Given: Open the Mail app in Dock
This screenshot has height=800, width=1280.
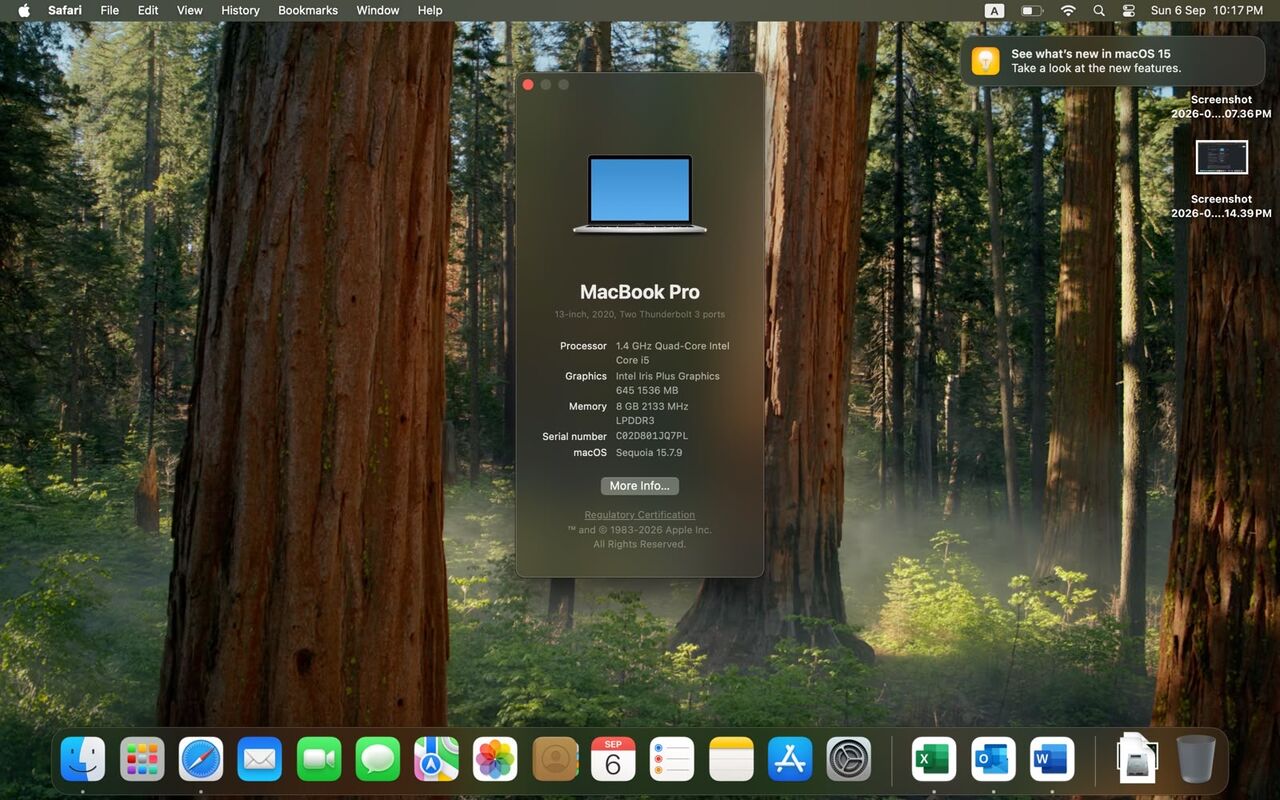Looking at the screenshot, I should [260, 759].
